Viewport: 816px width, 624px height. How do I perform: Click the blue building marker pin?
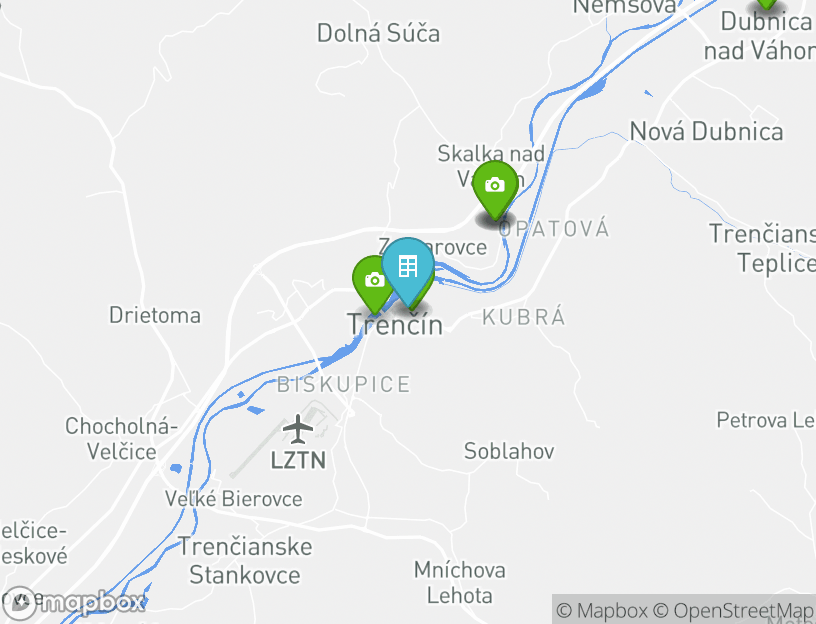[408, 271]
